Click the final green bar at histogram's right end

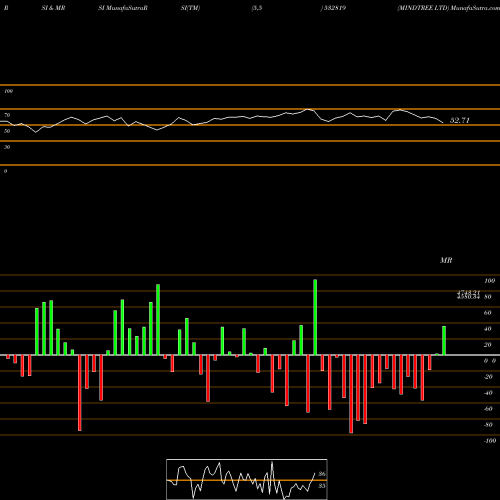click(x=444, y=341)
